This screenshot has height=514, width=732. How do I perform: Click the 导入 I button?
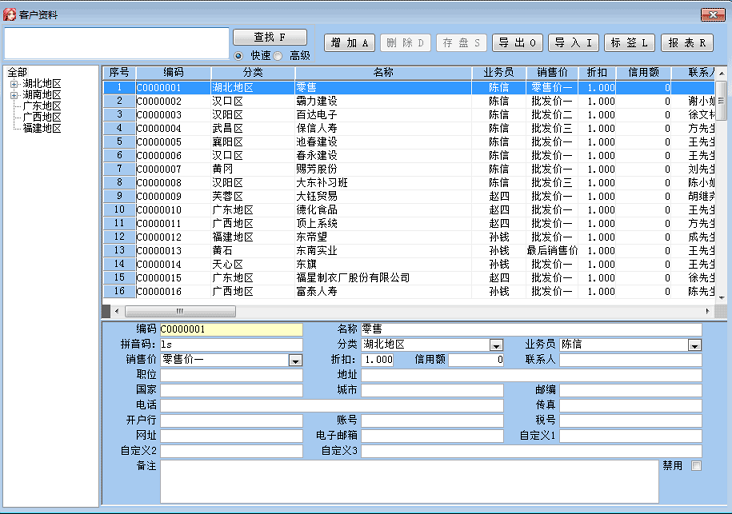point(573,43)
